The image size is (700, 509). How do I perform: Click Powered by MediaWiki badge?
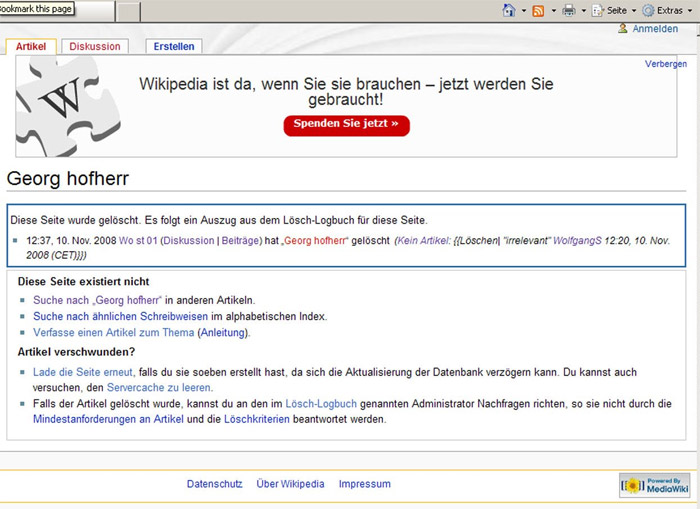(654, 485)
